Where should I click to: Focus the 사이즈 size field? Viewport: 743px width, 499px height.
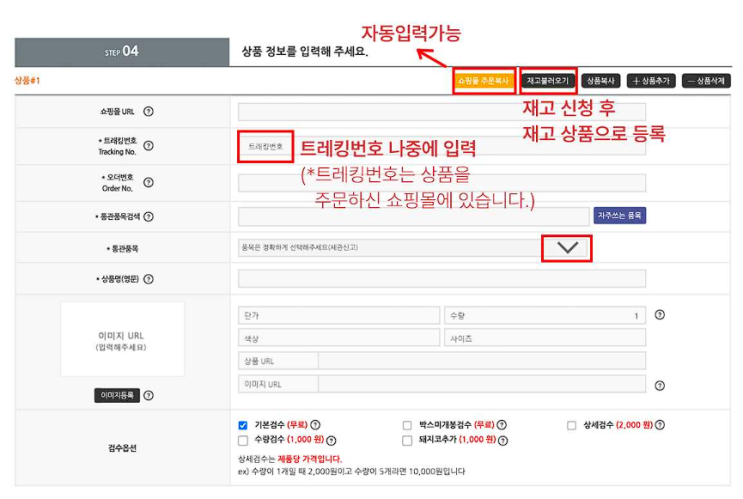[x=545, y=338]
